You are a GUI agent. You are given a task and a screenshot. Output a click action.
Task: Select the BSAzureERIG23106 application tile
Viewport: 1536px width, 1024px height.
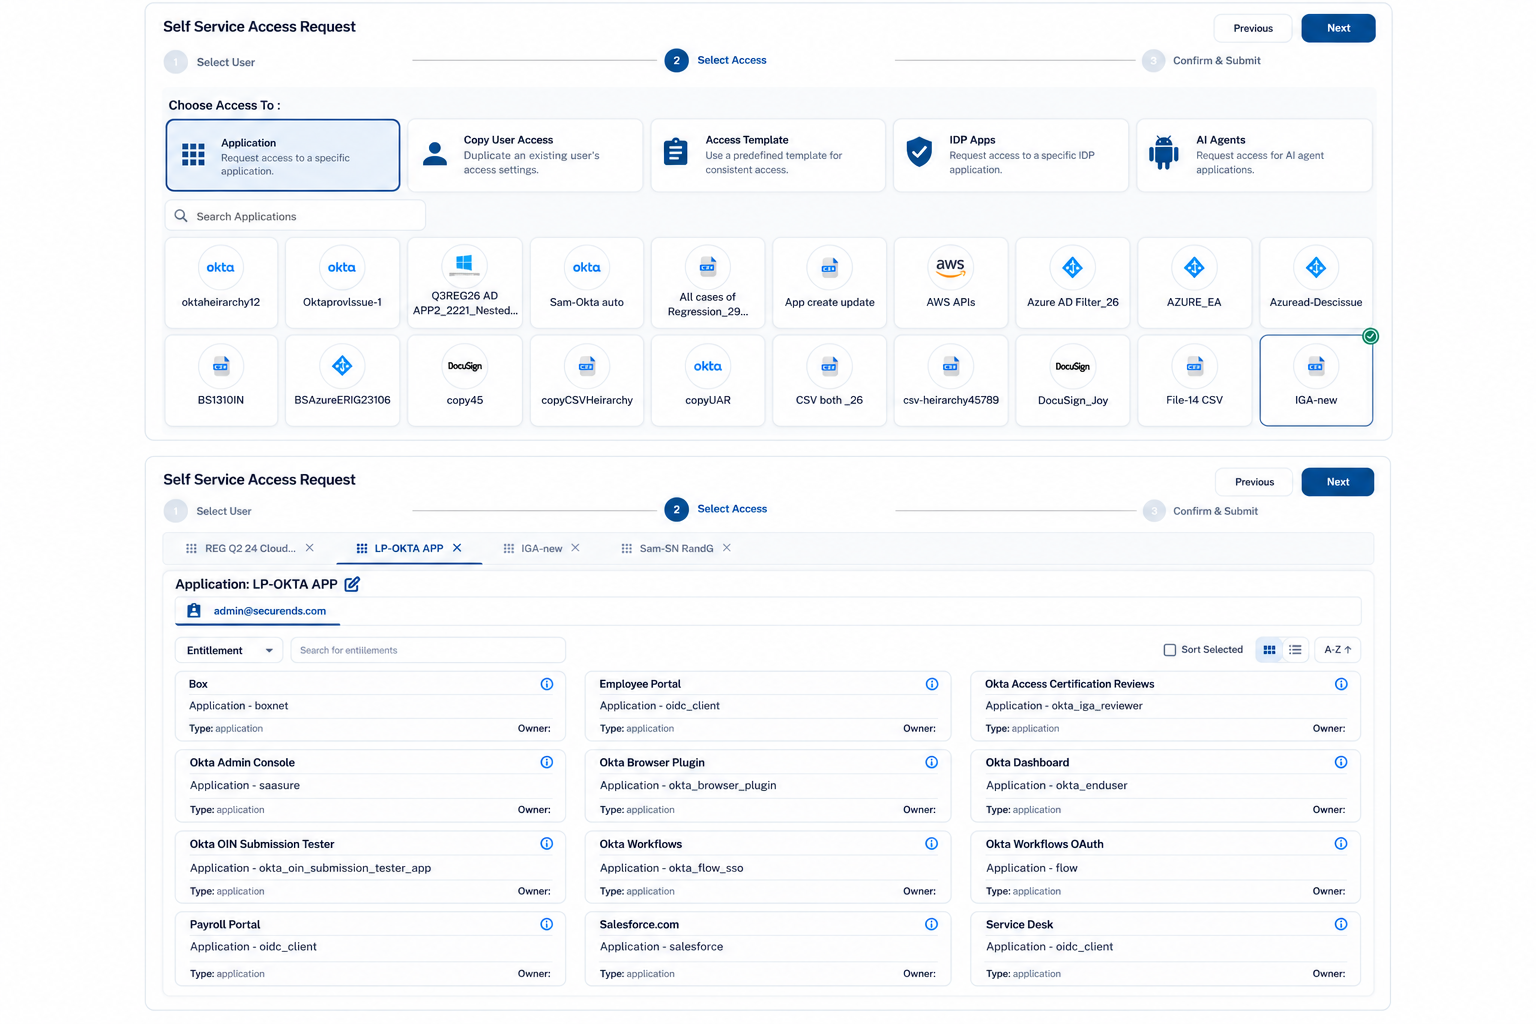pos(342,381)
